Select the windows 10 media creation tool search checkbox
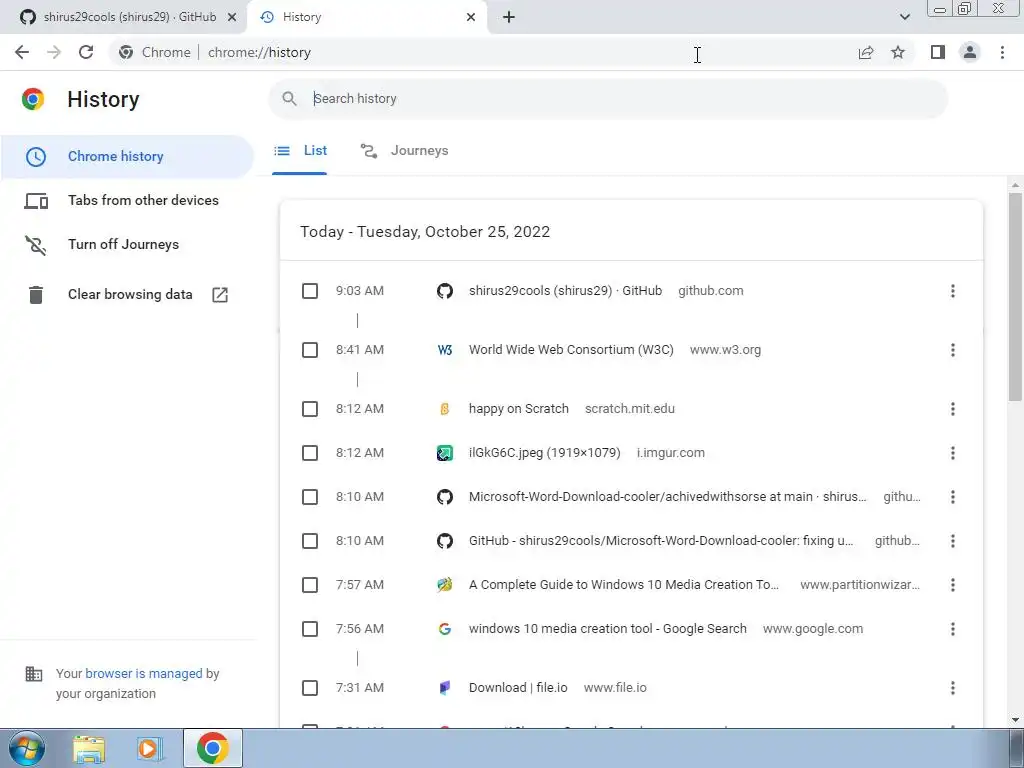 [310, 629]
